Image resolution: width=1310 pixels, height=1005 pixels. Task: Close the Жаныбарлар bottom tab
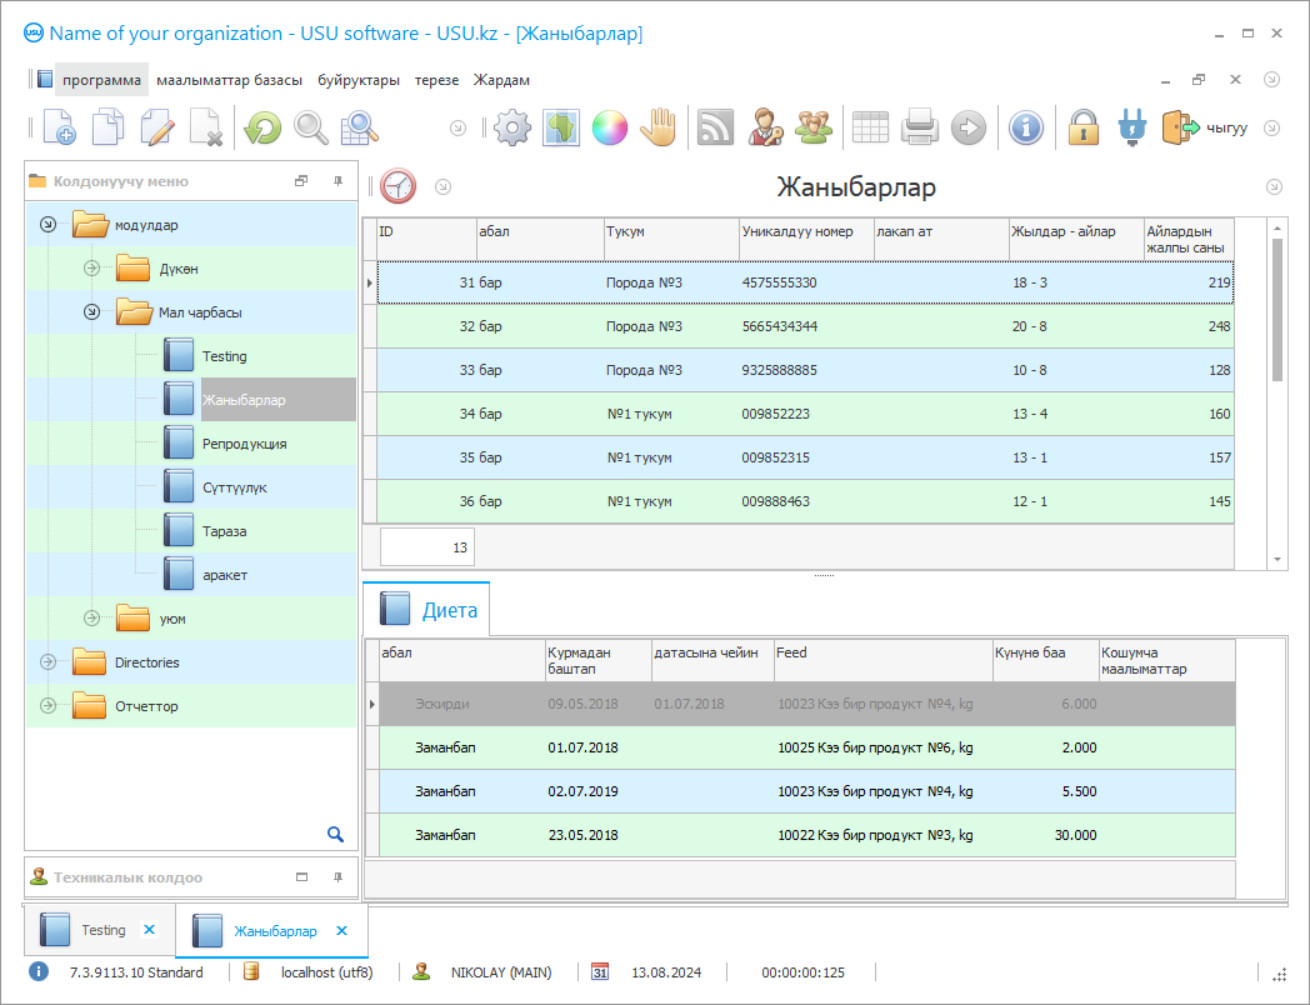pyautogui.click(x=342, y=931)
